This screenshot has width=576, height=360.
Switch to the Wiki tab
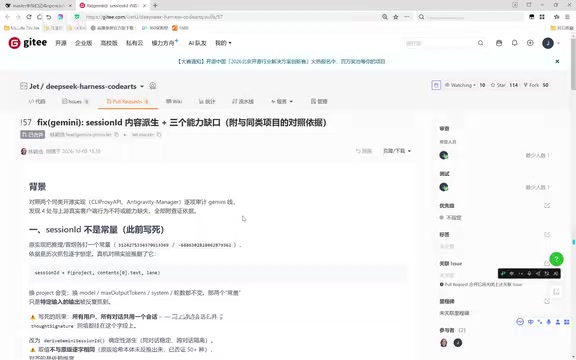click(174, 101)
